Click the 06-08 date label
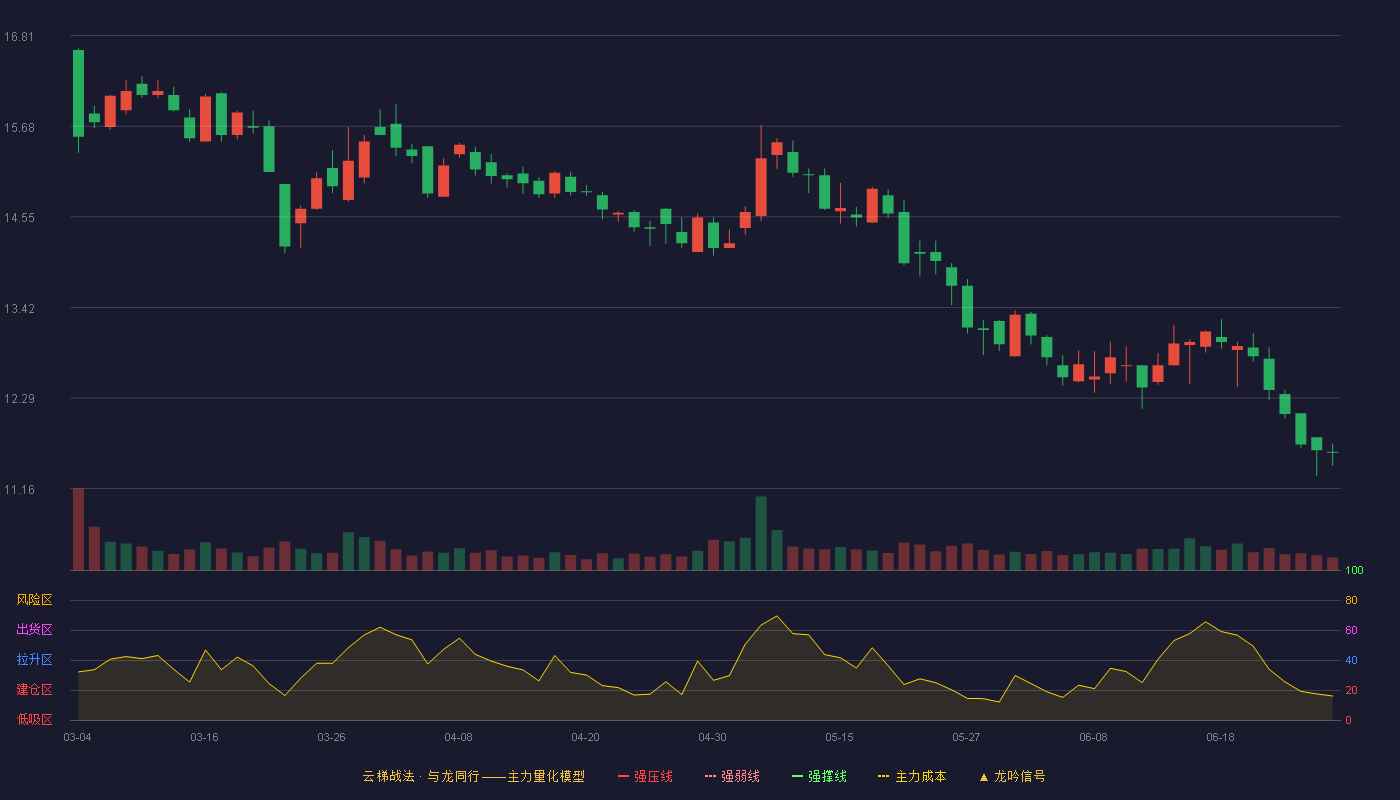Image resolution: width=1400 pixels, height=800 pixels. (1093, 737)
